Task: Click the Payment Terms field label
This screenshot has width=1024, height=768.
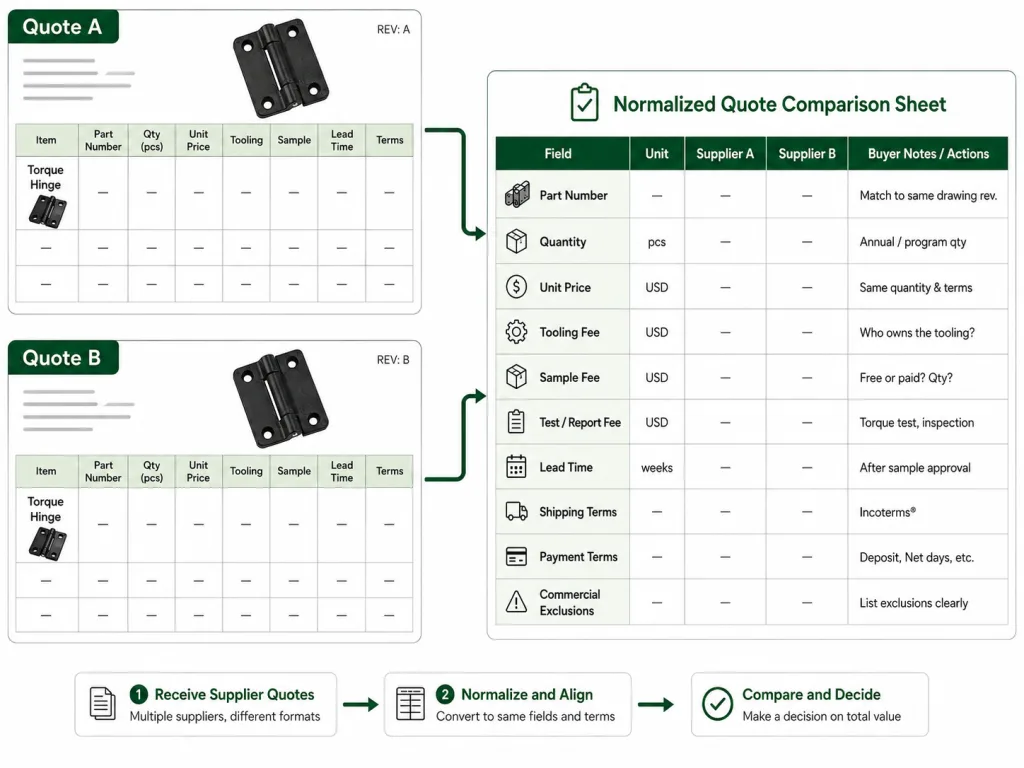Action: tap(578, 557)
